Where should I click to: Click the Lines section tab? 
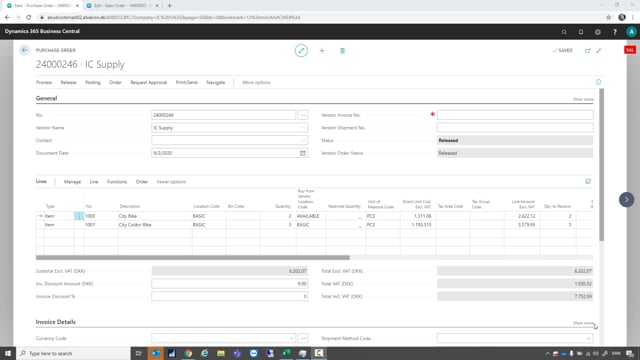tap(41, 181)
